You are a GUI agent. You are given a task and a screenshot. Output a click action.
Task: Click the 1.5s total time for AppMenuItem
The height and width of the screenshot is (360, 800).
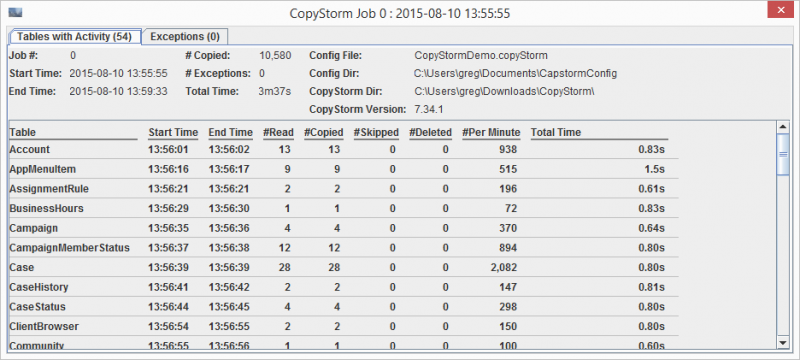click(x=656, y=169)
